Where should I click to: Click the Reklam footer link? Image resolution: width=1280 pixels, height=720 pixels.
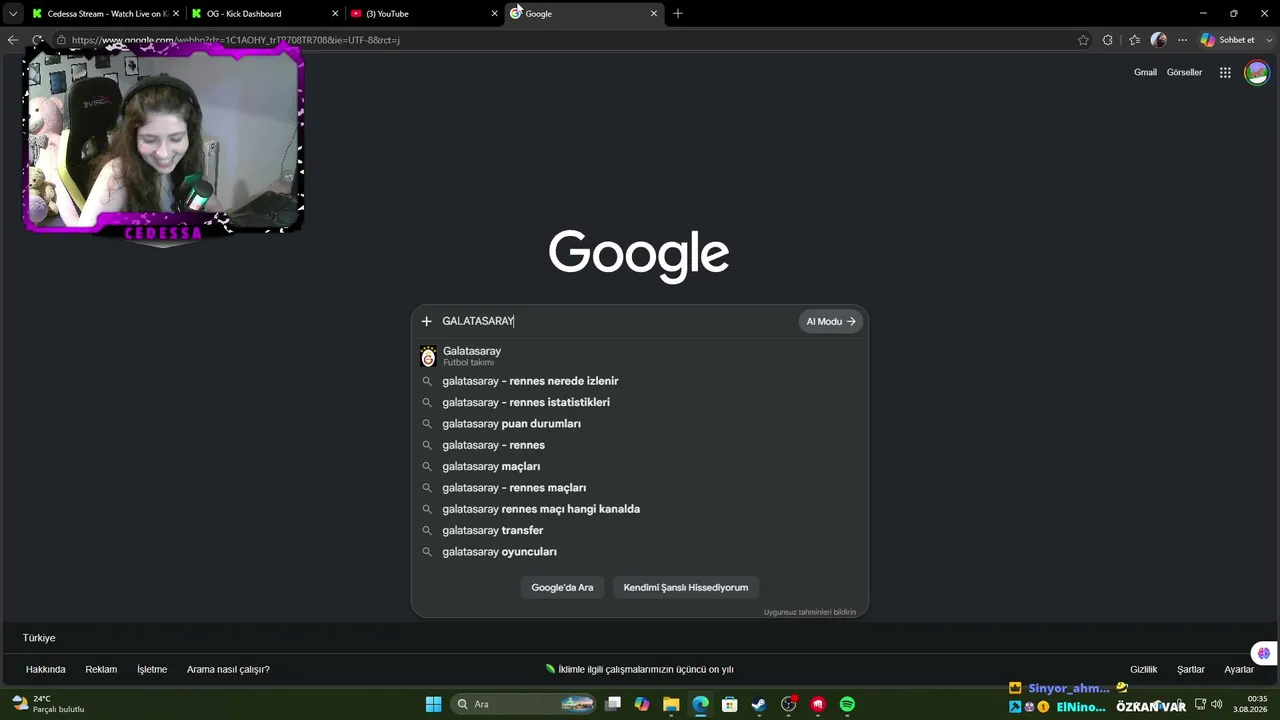101,669
